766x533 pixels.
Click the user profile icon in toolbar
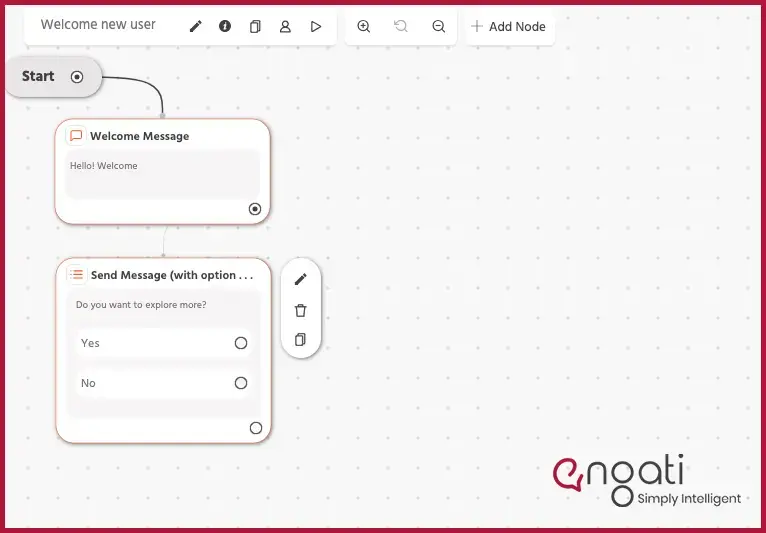(285, 26)
